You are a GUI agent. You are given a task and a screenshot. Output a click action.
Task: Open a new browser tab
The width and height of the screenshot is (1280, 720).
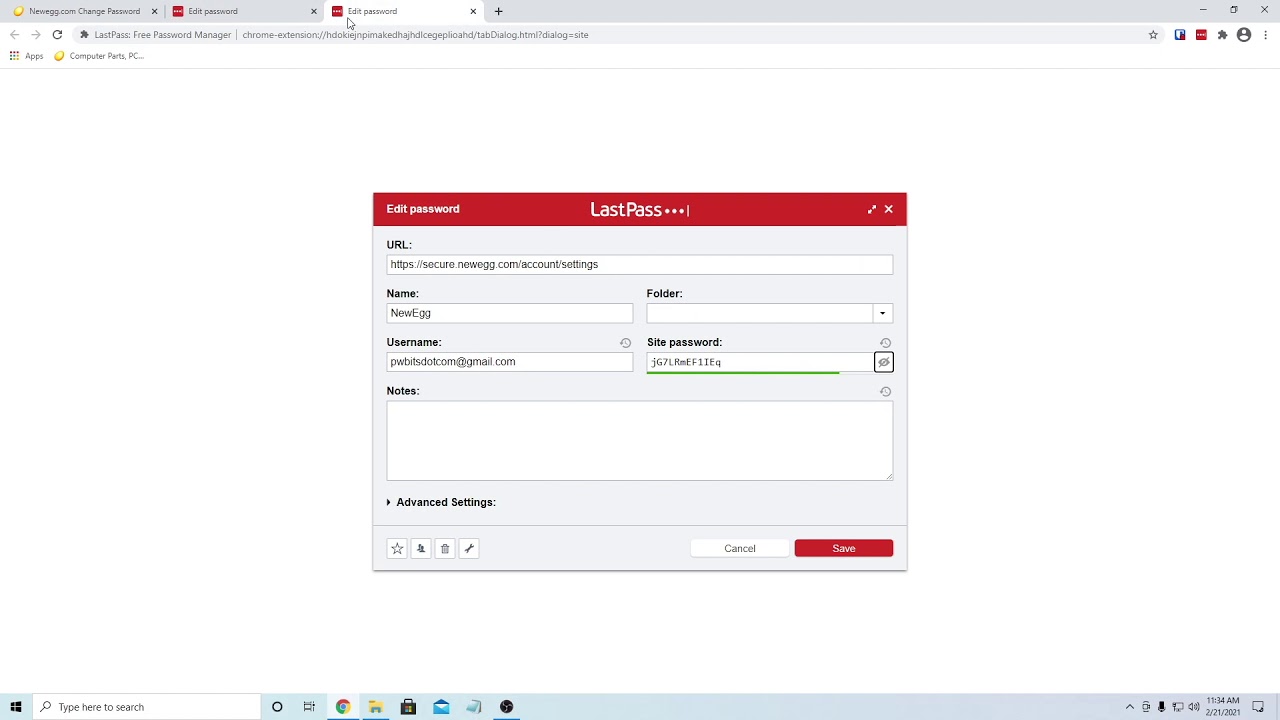(x=499, y=11)
